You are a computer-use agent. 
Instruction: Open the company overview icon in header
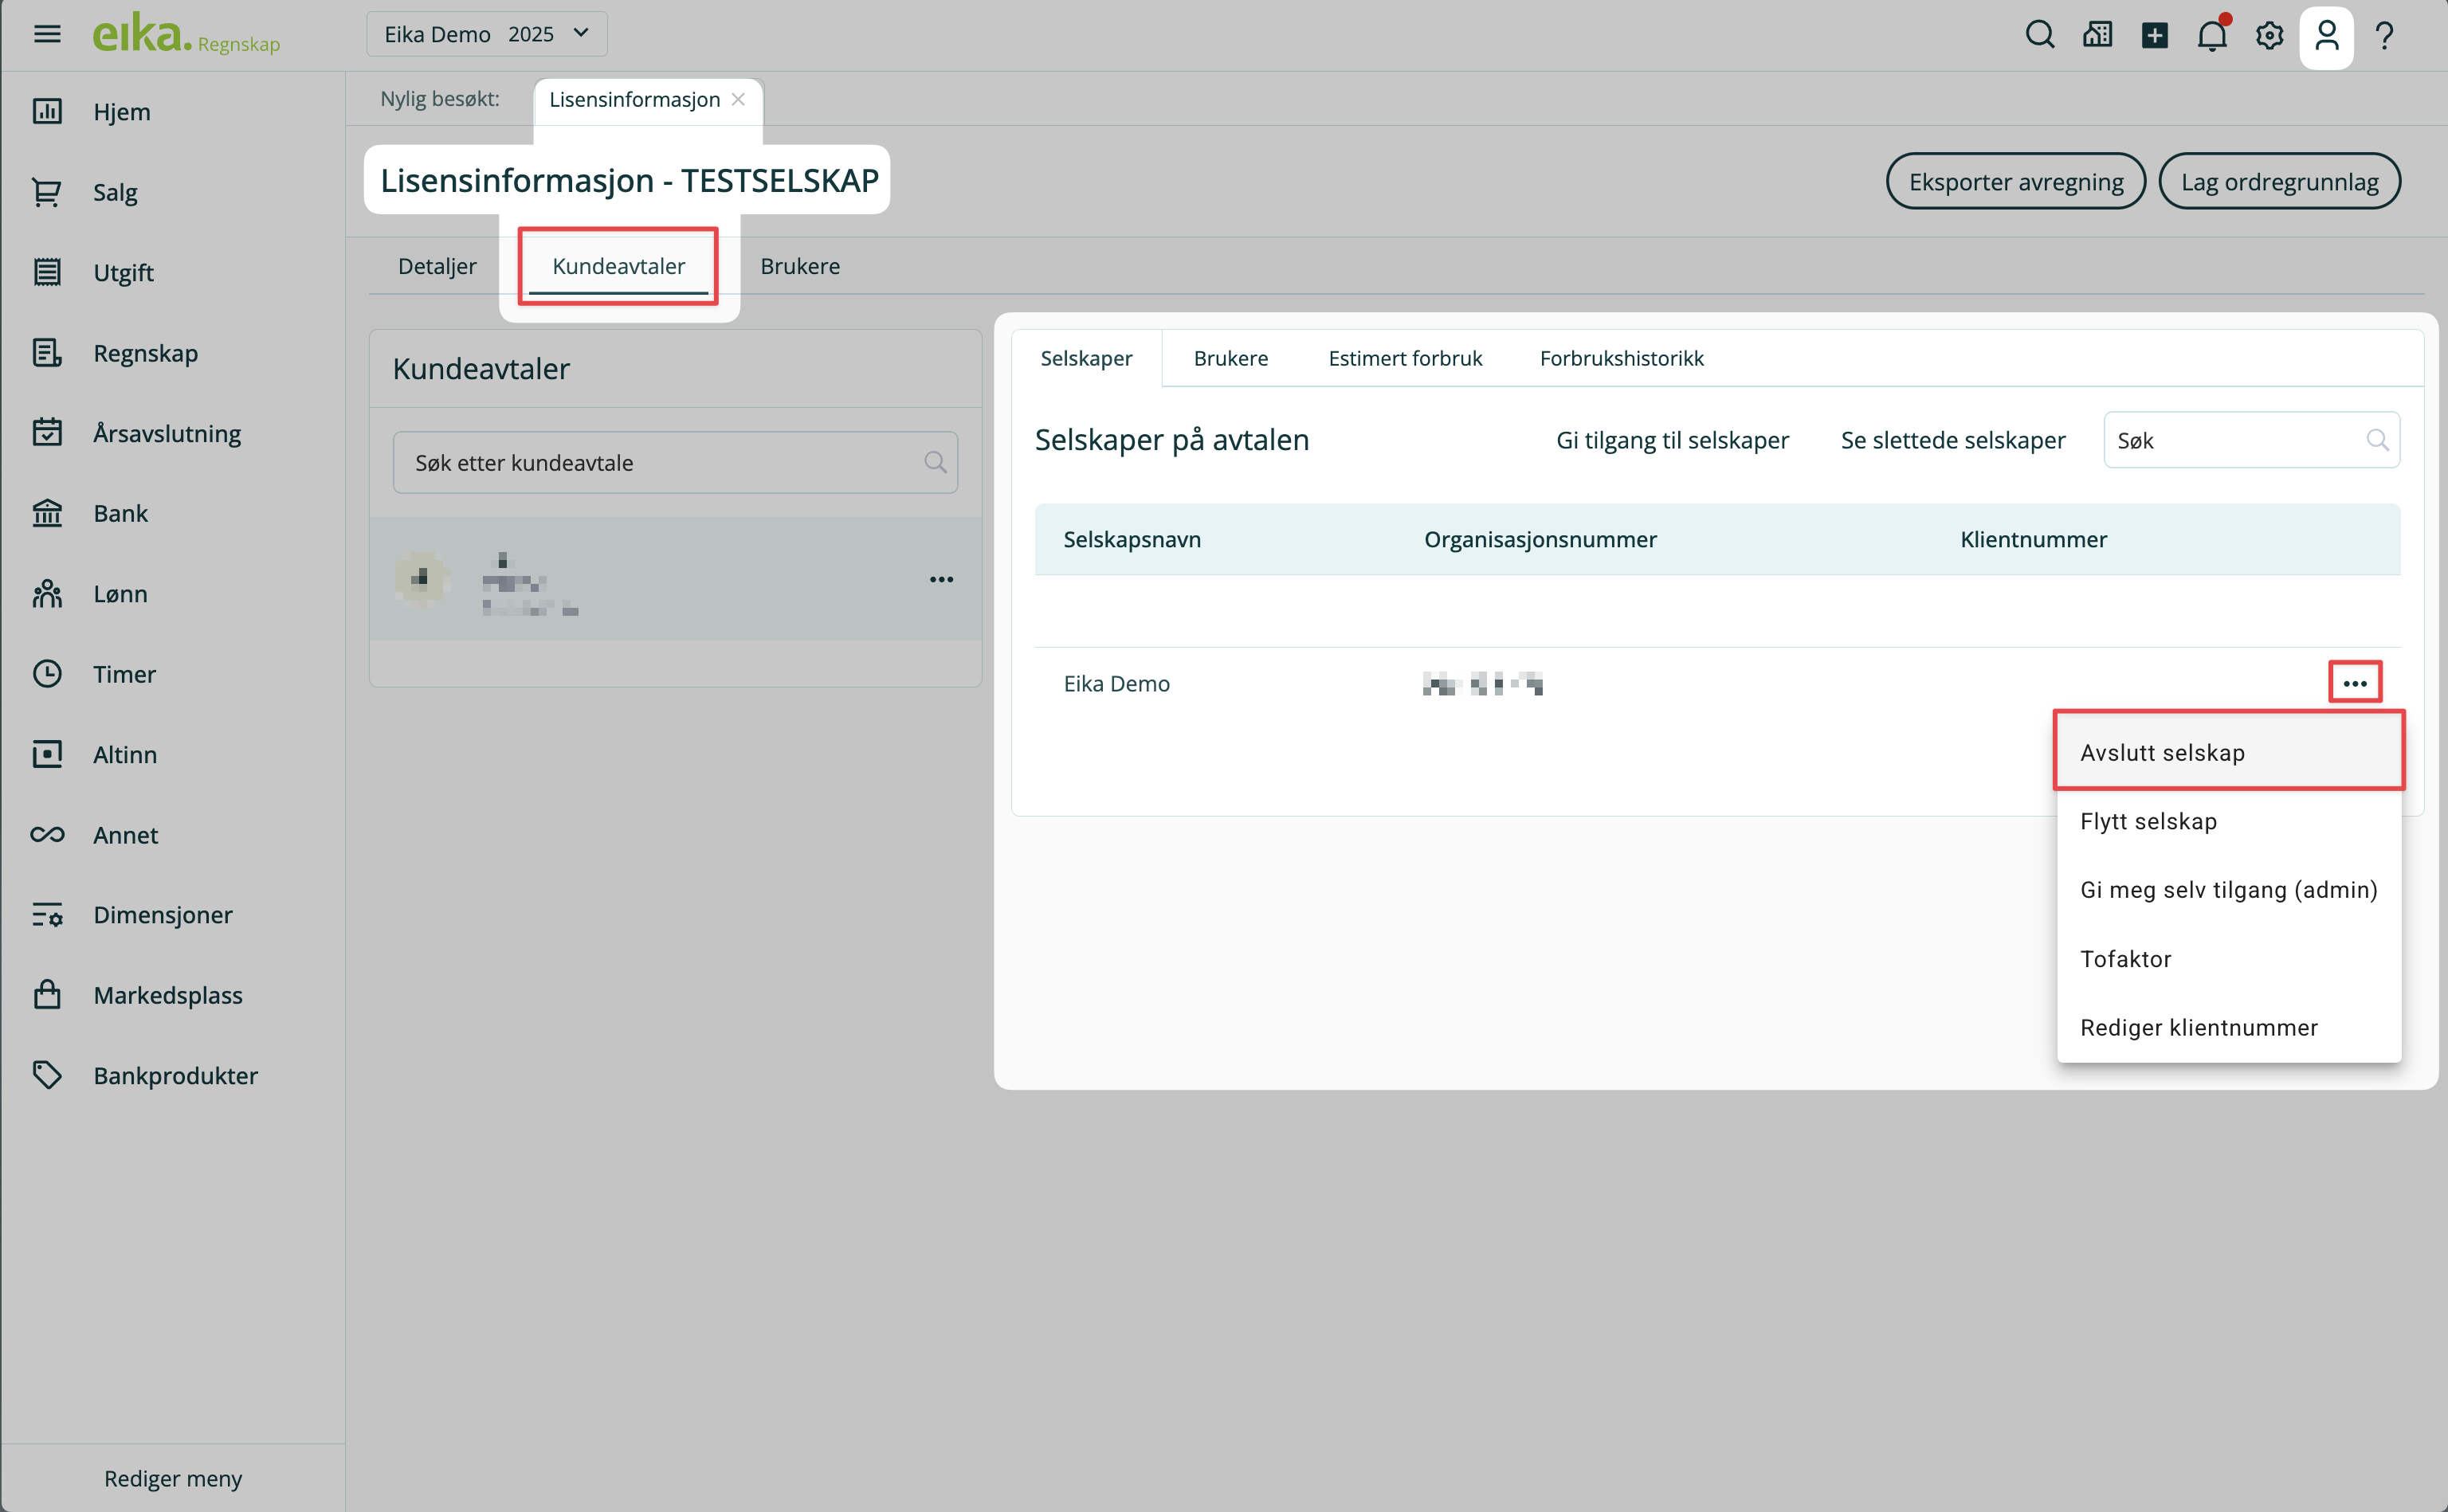tap(2098, 35)
